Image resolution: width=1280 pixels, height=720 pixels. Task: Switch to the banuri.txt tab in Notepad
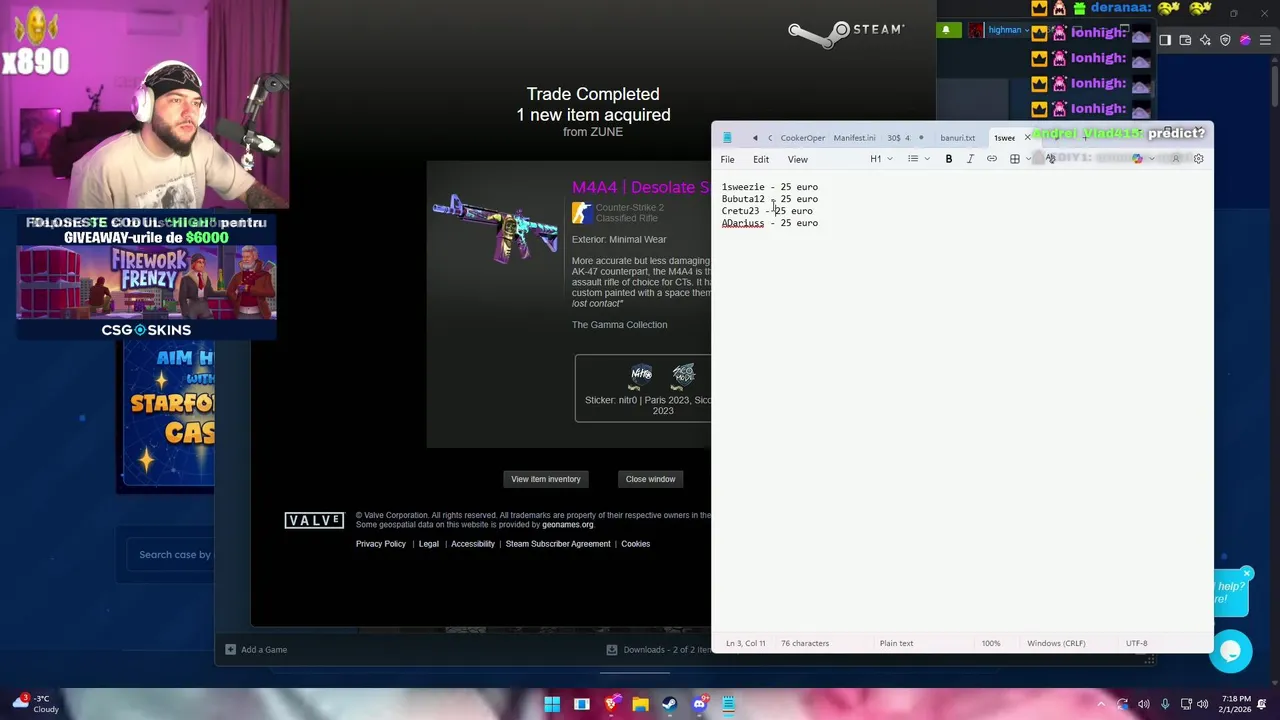click(957, 138)
